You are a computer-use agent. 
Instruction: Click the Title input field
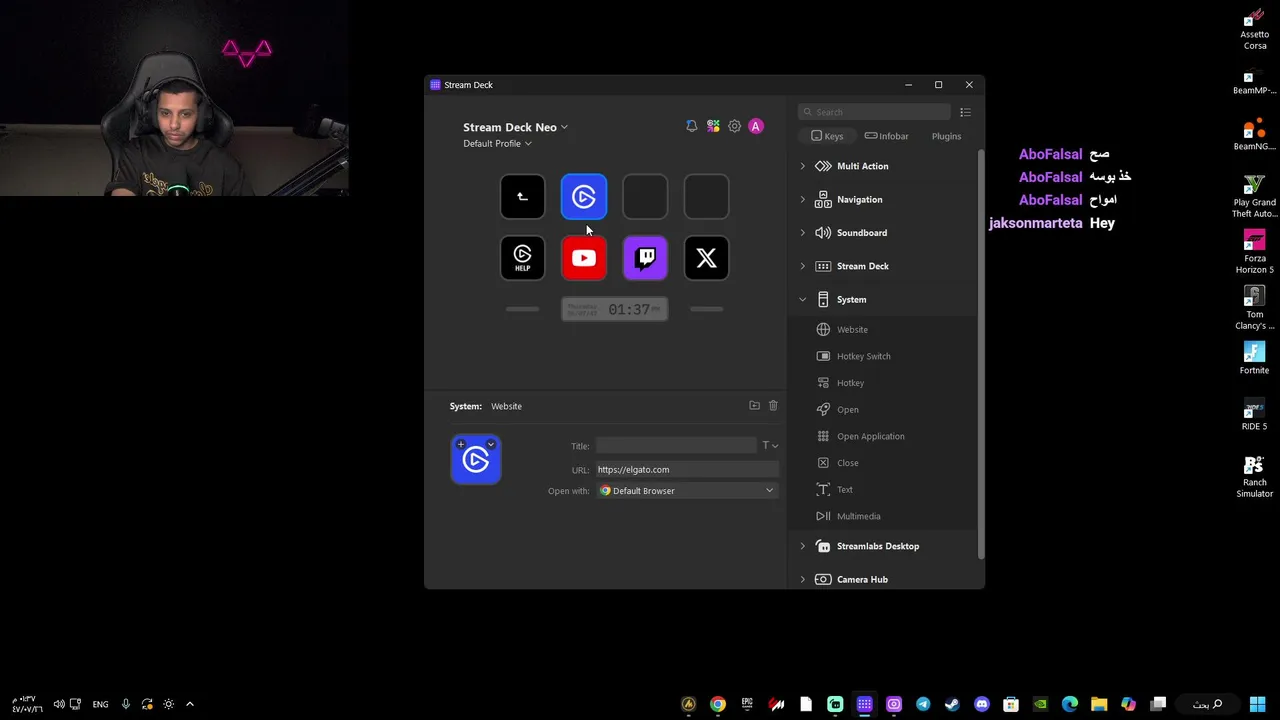pos(677,446)
